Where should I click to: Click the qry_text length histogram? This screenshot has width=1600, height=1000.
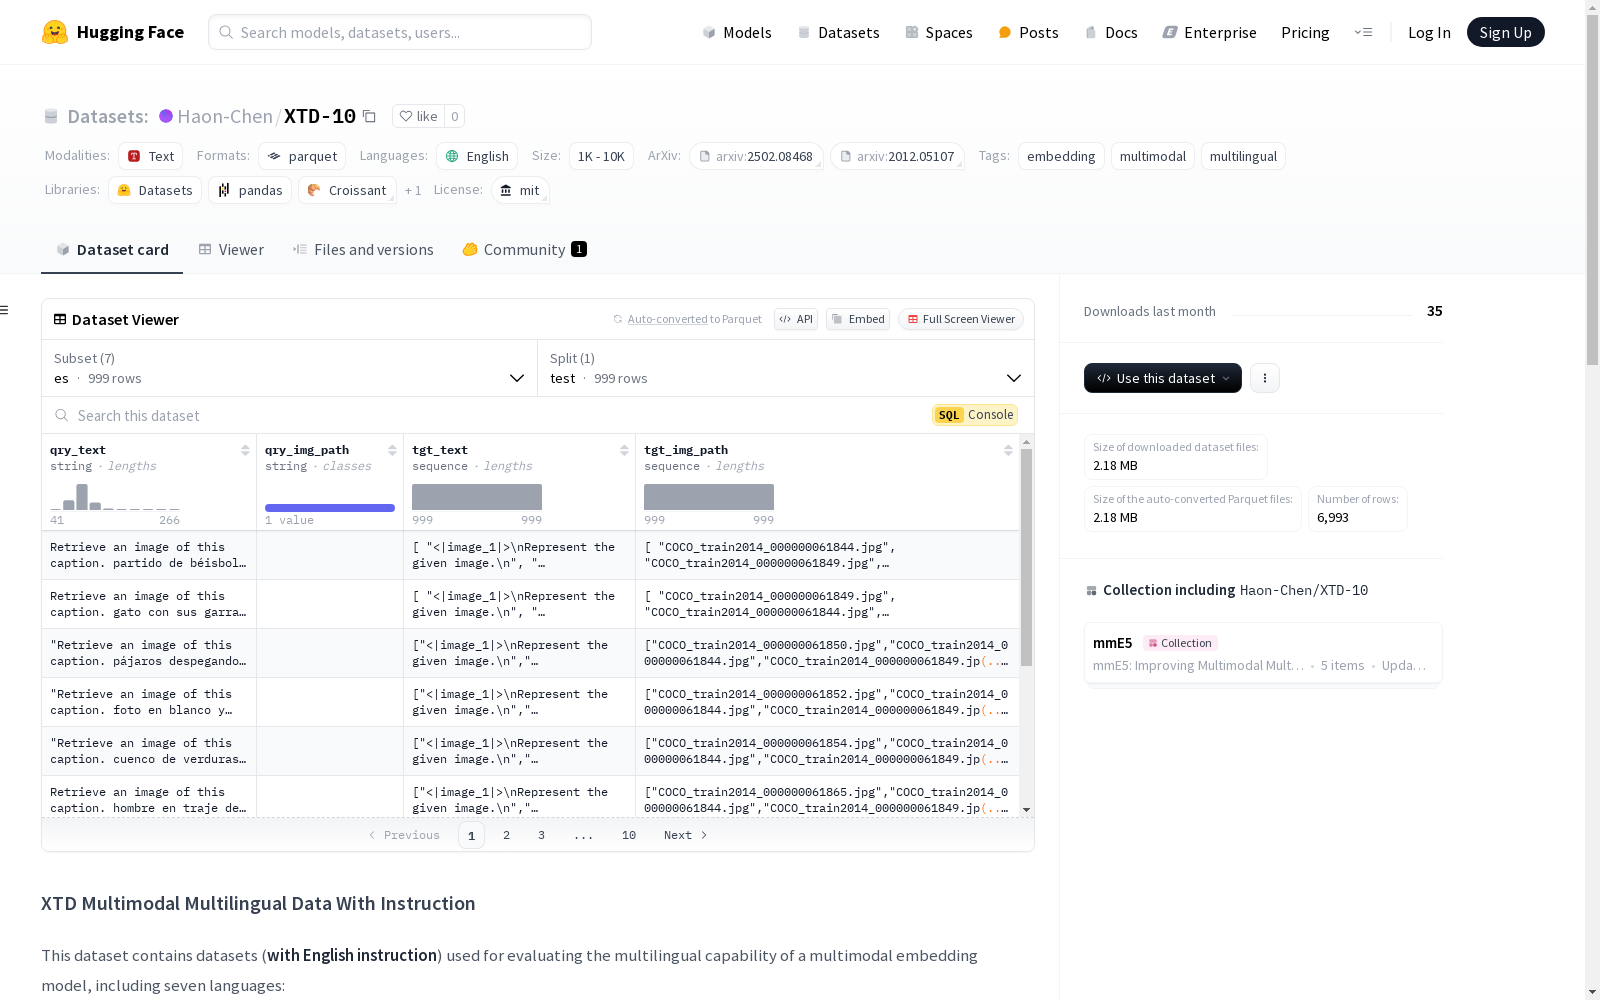(x=115, y=497)
